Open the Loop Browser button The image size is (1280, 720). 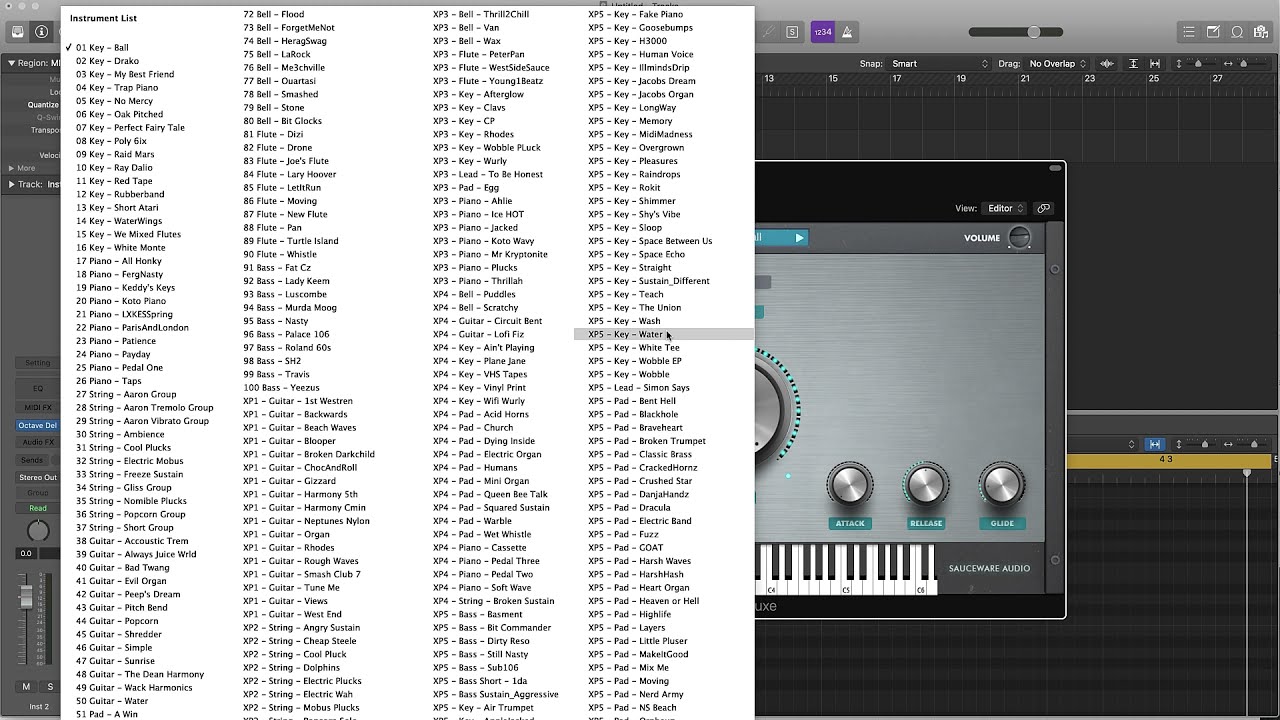point(1237,32)
